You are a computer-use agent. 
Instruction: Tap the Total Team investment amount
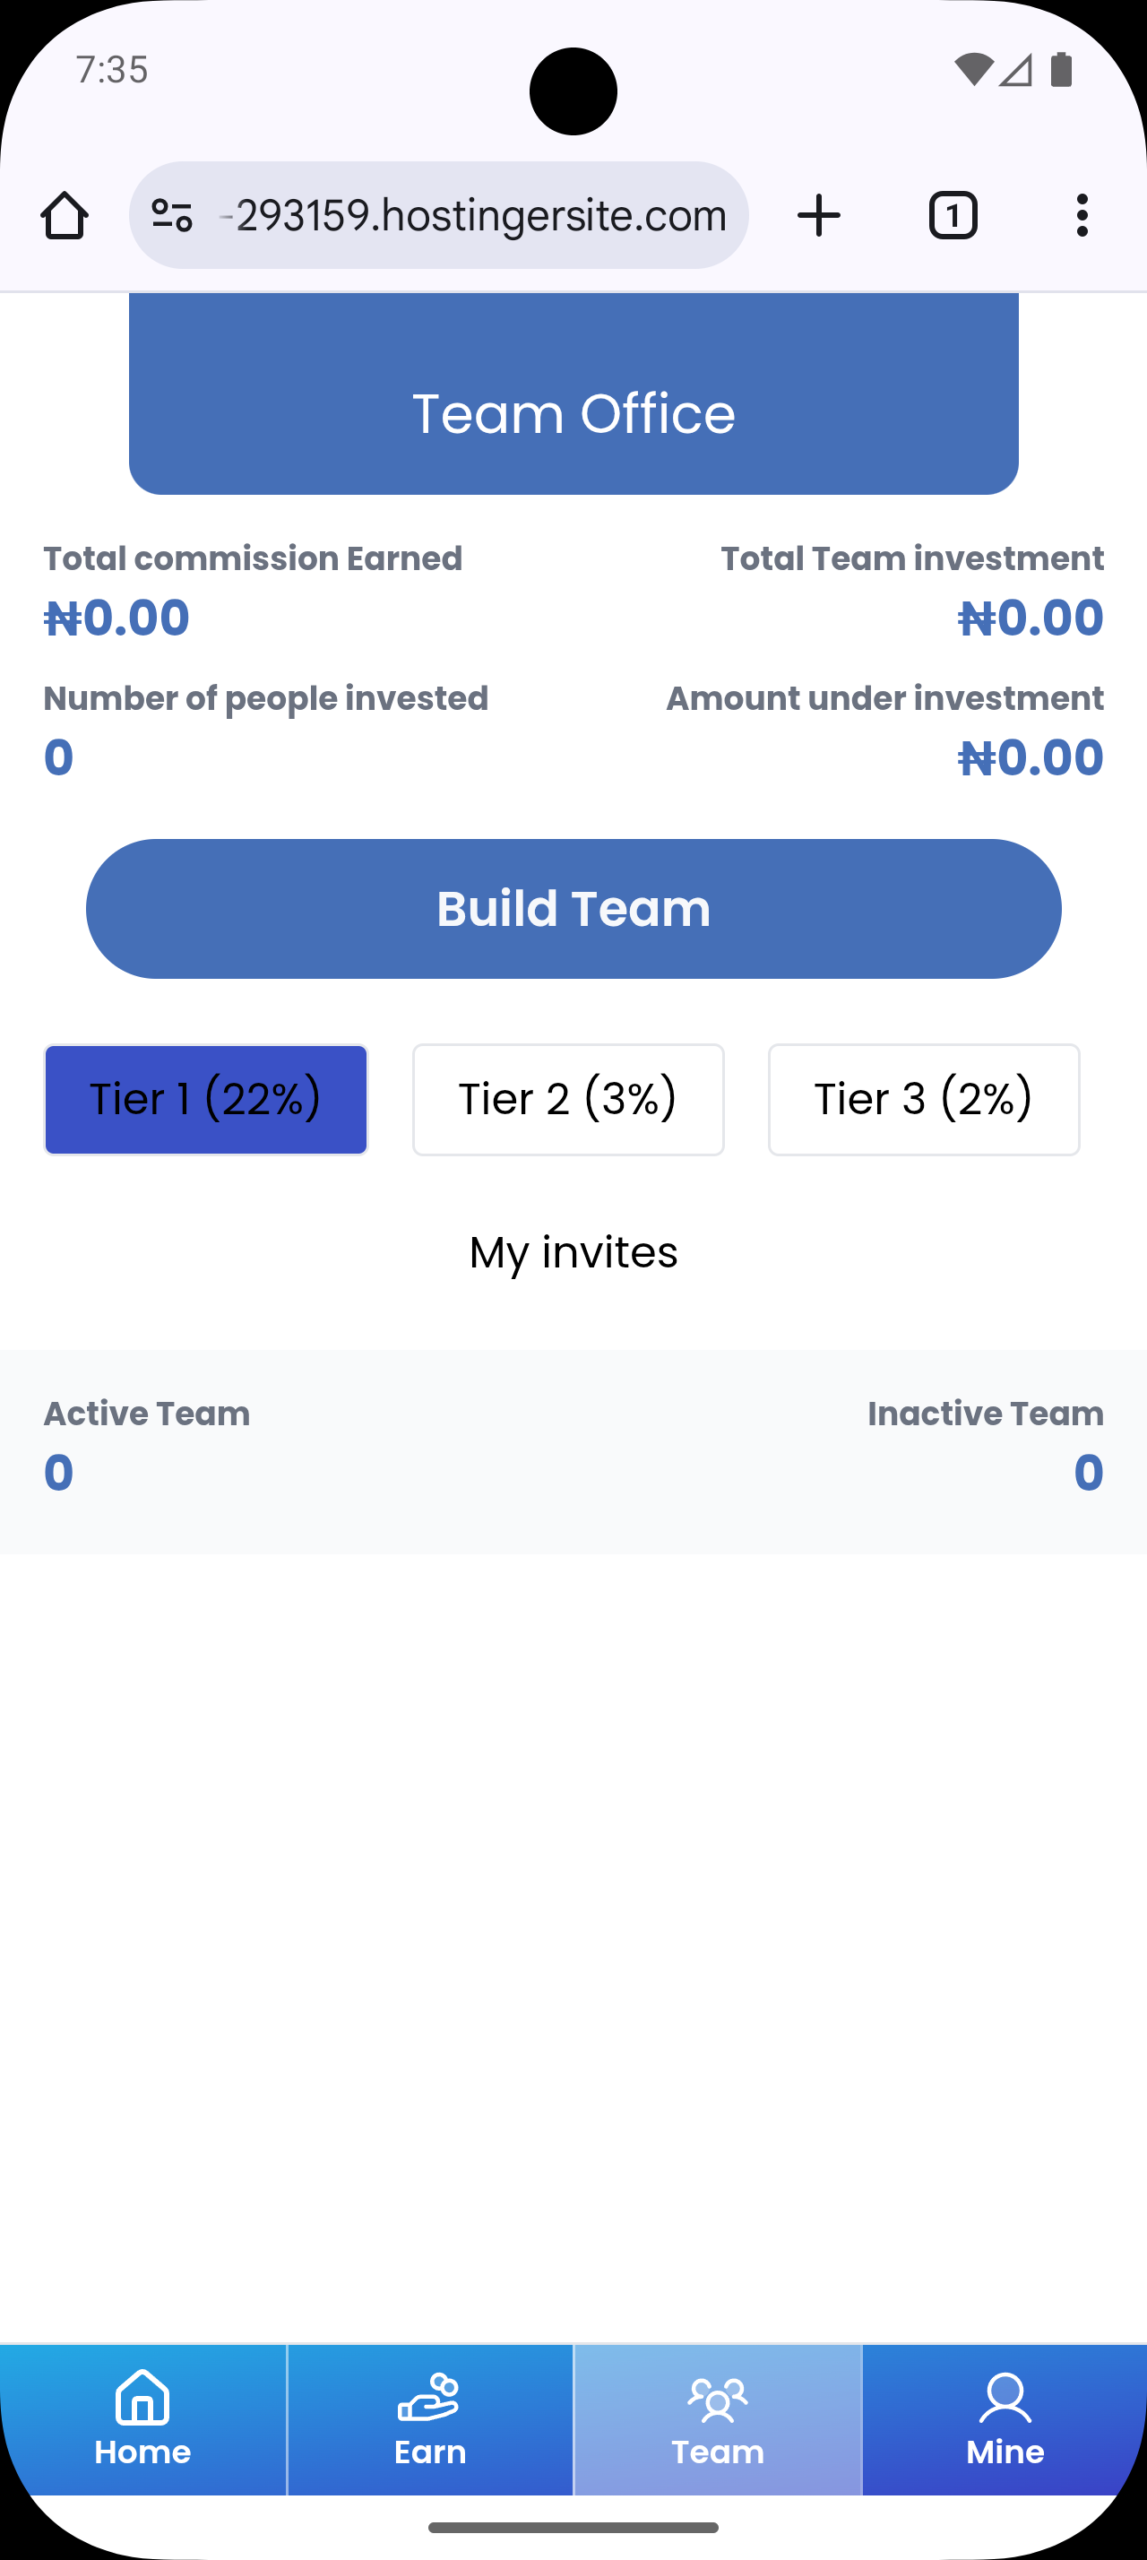tap(1030, 617)
